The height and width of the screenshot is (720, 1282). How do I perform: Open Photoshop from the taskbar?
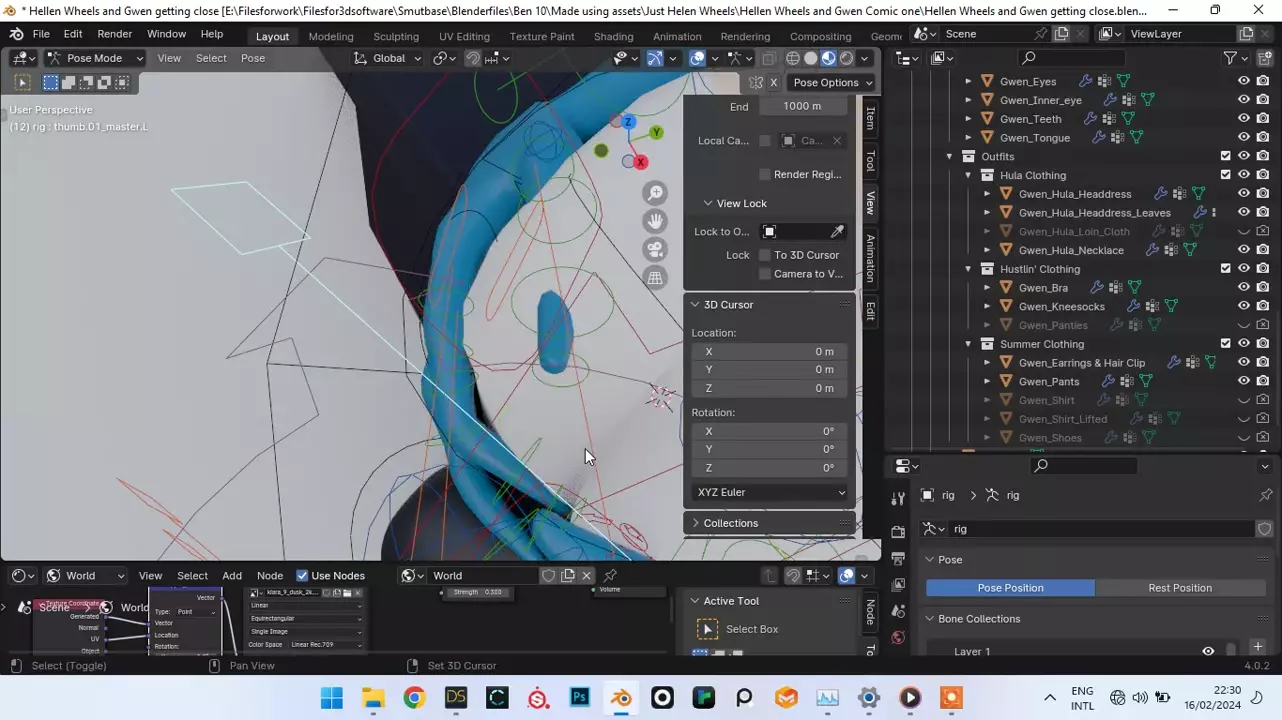580,698
